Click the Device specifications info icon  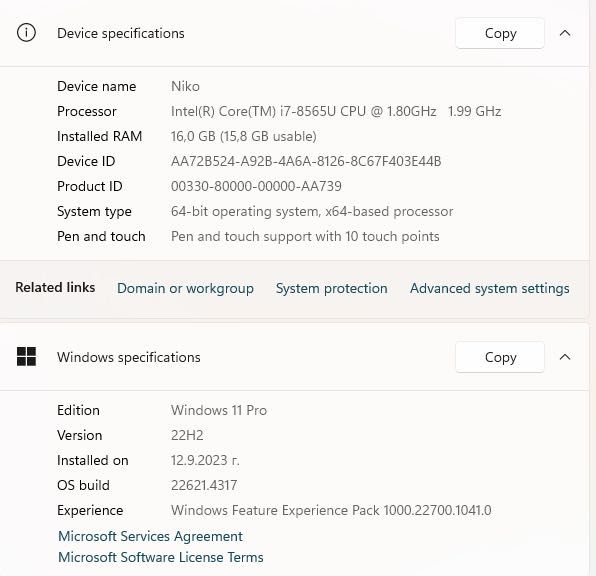[26, 33]
